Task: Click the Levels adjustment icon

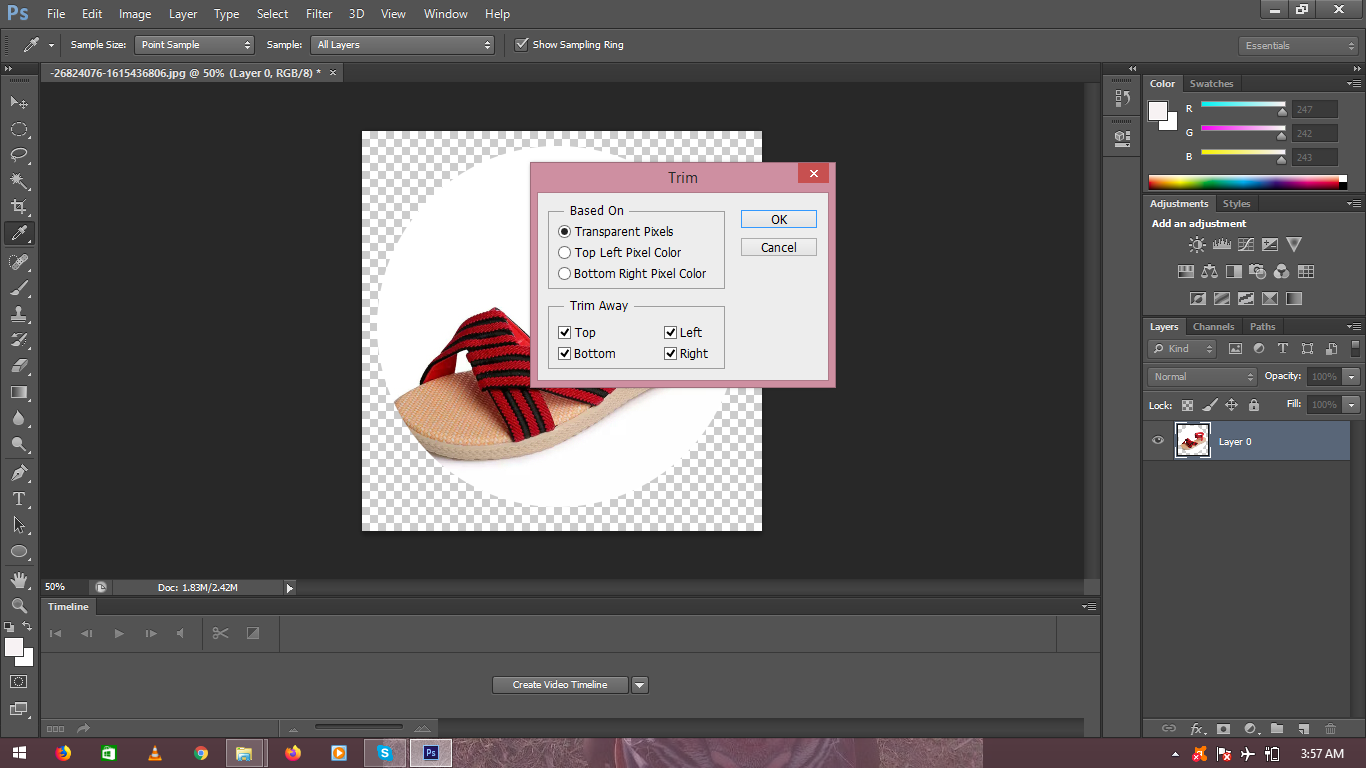Action: point(1221,244)
